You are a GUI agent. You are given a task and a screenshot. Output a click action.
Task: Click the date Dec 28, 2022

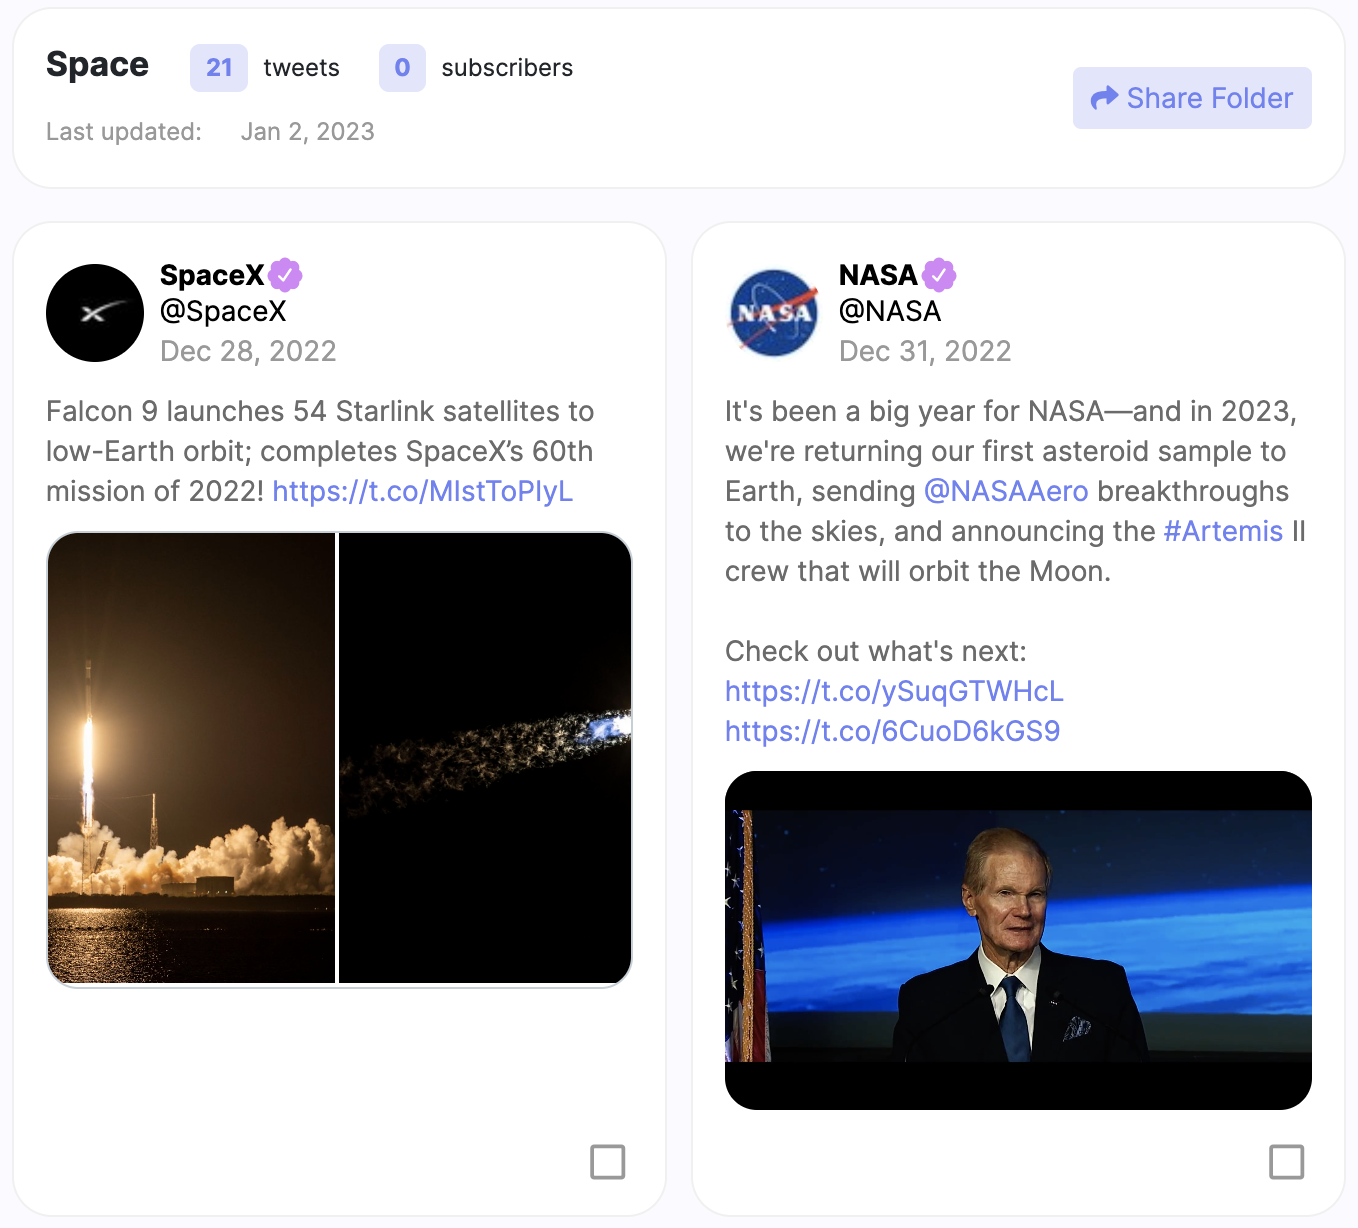tap(248, 351)
